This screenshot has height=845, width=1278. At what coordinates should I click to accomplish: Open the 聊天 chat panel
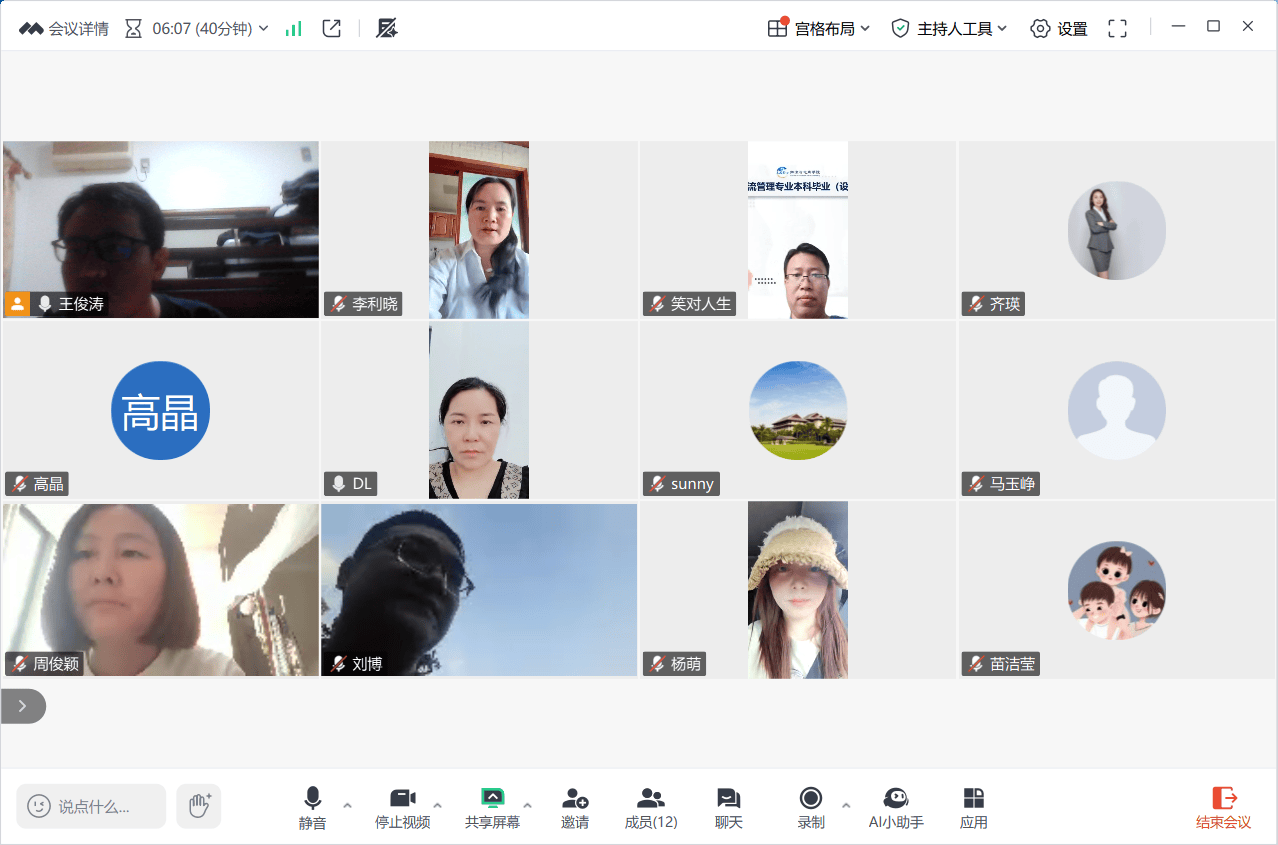click(728, 808)
